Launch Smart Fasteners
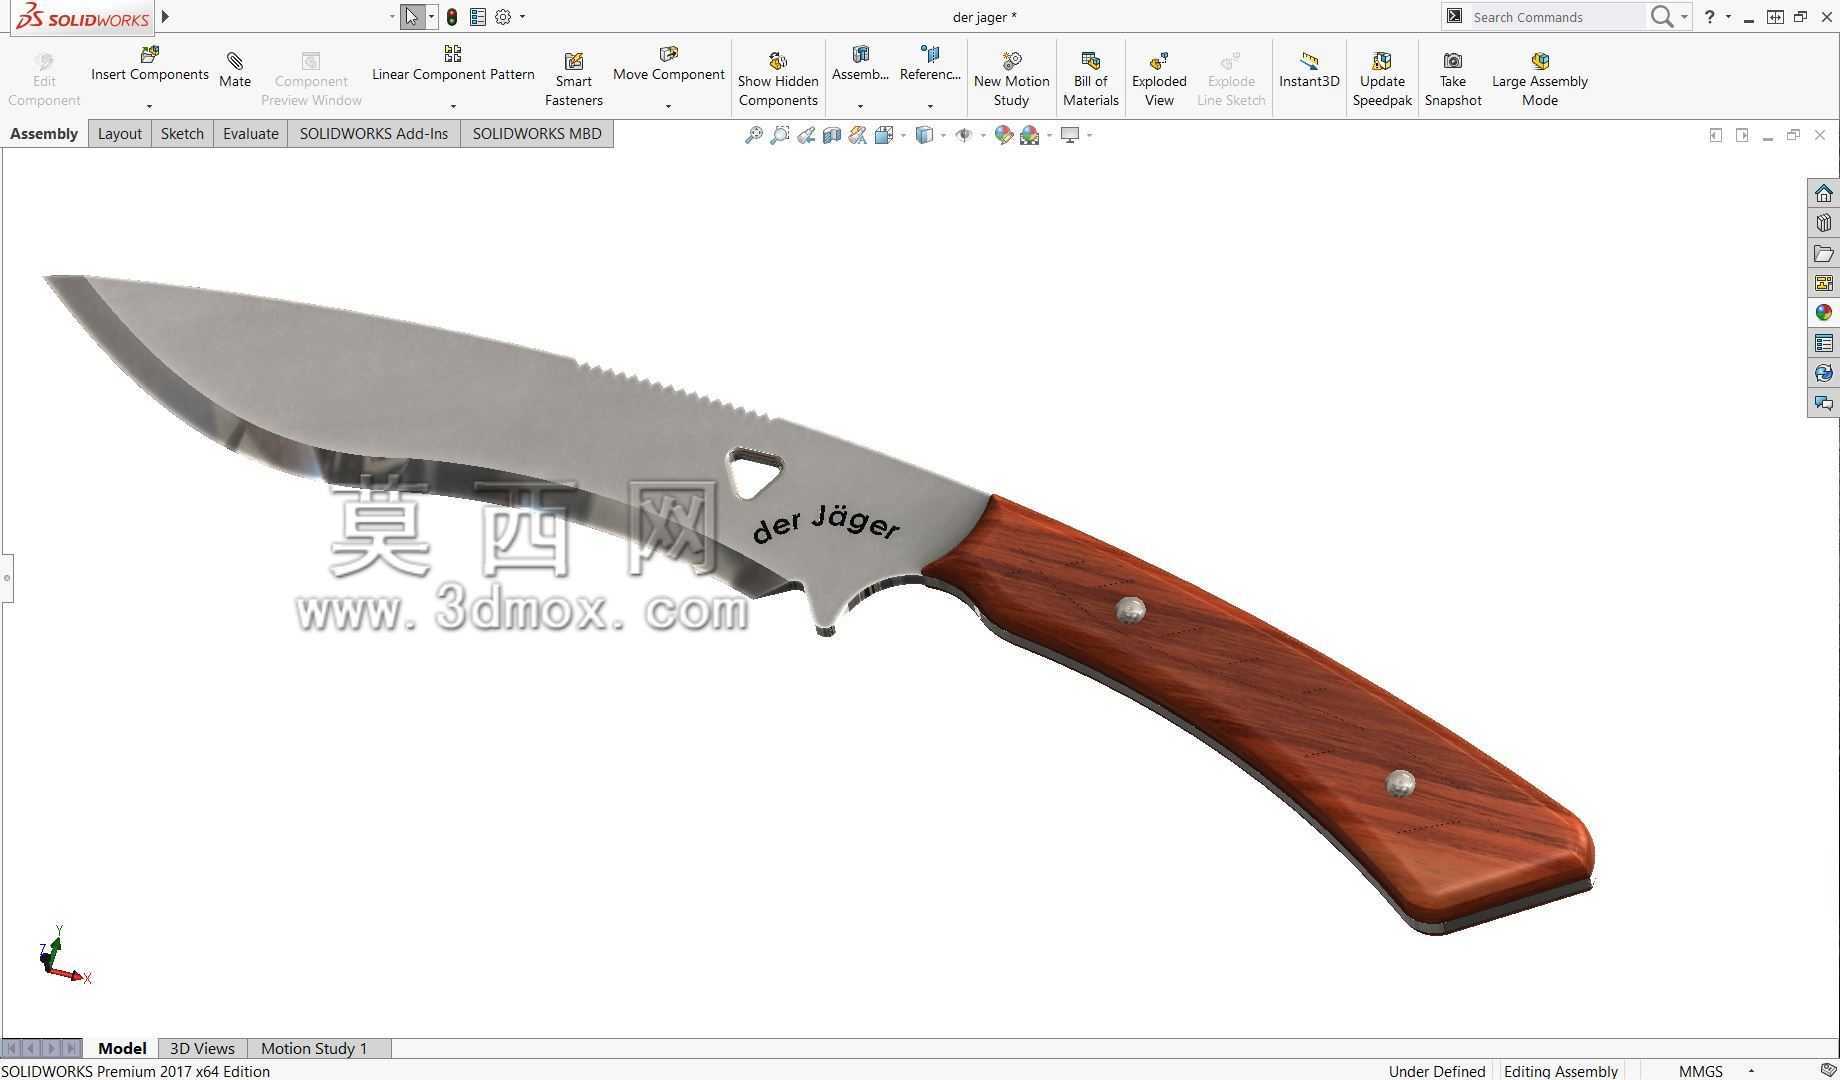The width and height of the screenshot is (1840, 1080). point(573,79)
